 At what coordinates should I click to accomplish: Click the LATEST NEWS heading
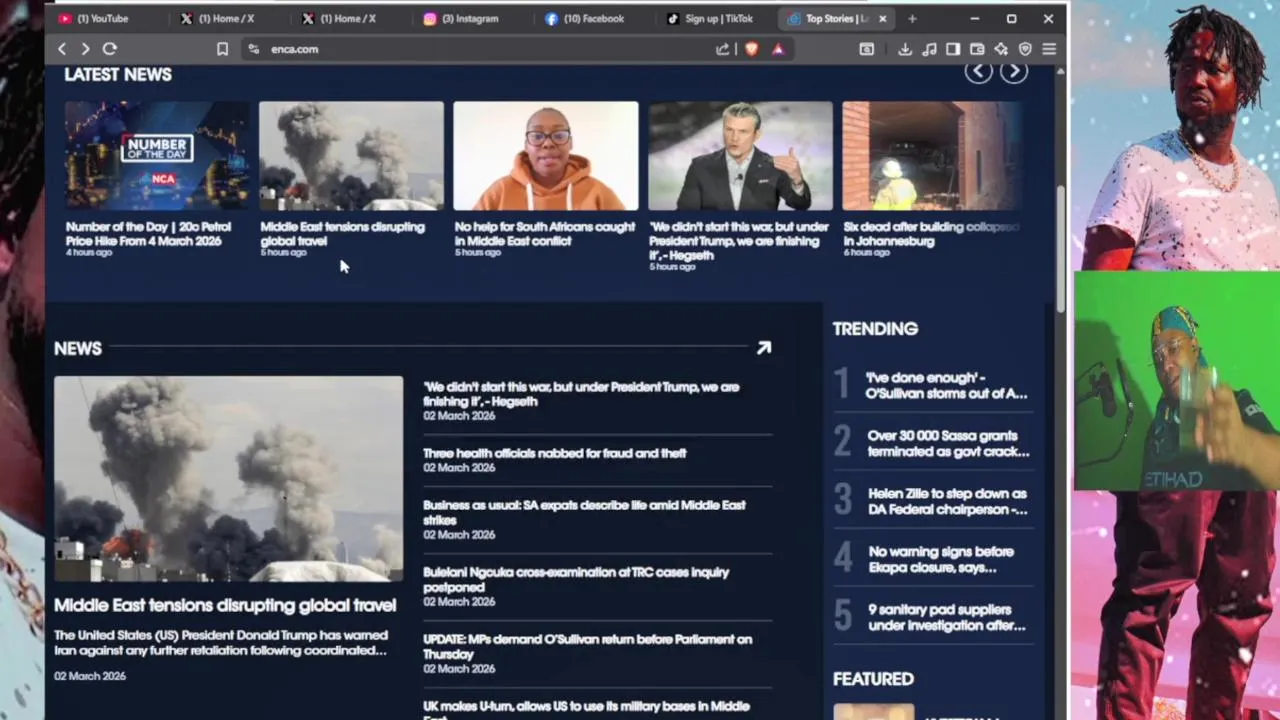(118, 74)
